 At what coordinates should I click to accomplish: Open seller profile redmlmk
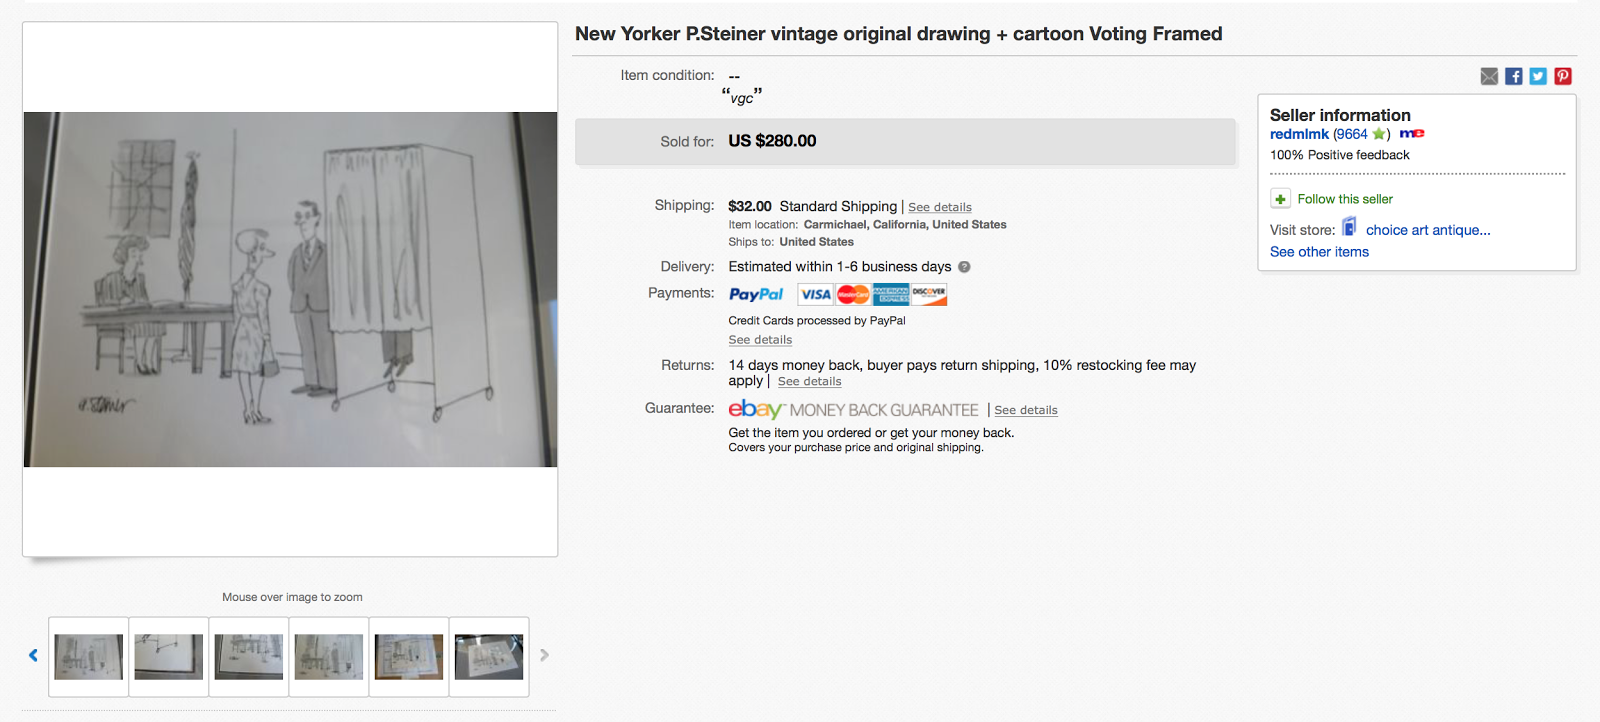(x=1299, y=134)
